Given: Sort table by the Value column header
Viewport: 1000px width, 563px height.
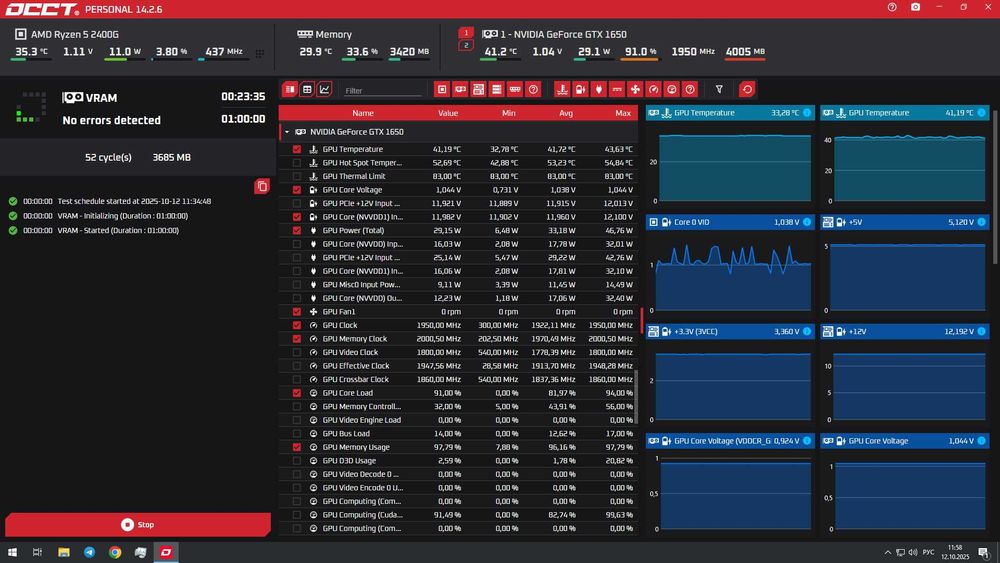Looking at the screenshot, I should (x=448, y=113).
